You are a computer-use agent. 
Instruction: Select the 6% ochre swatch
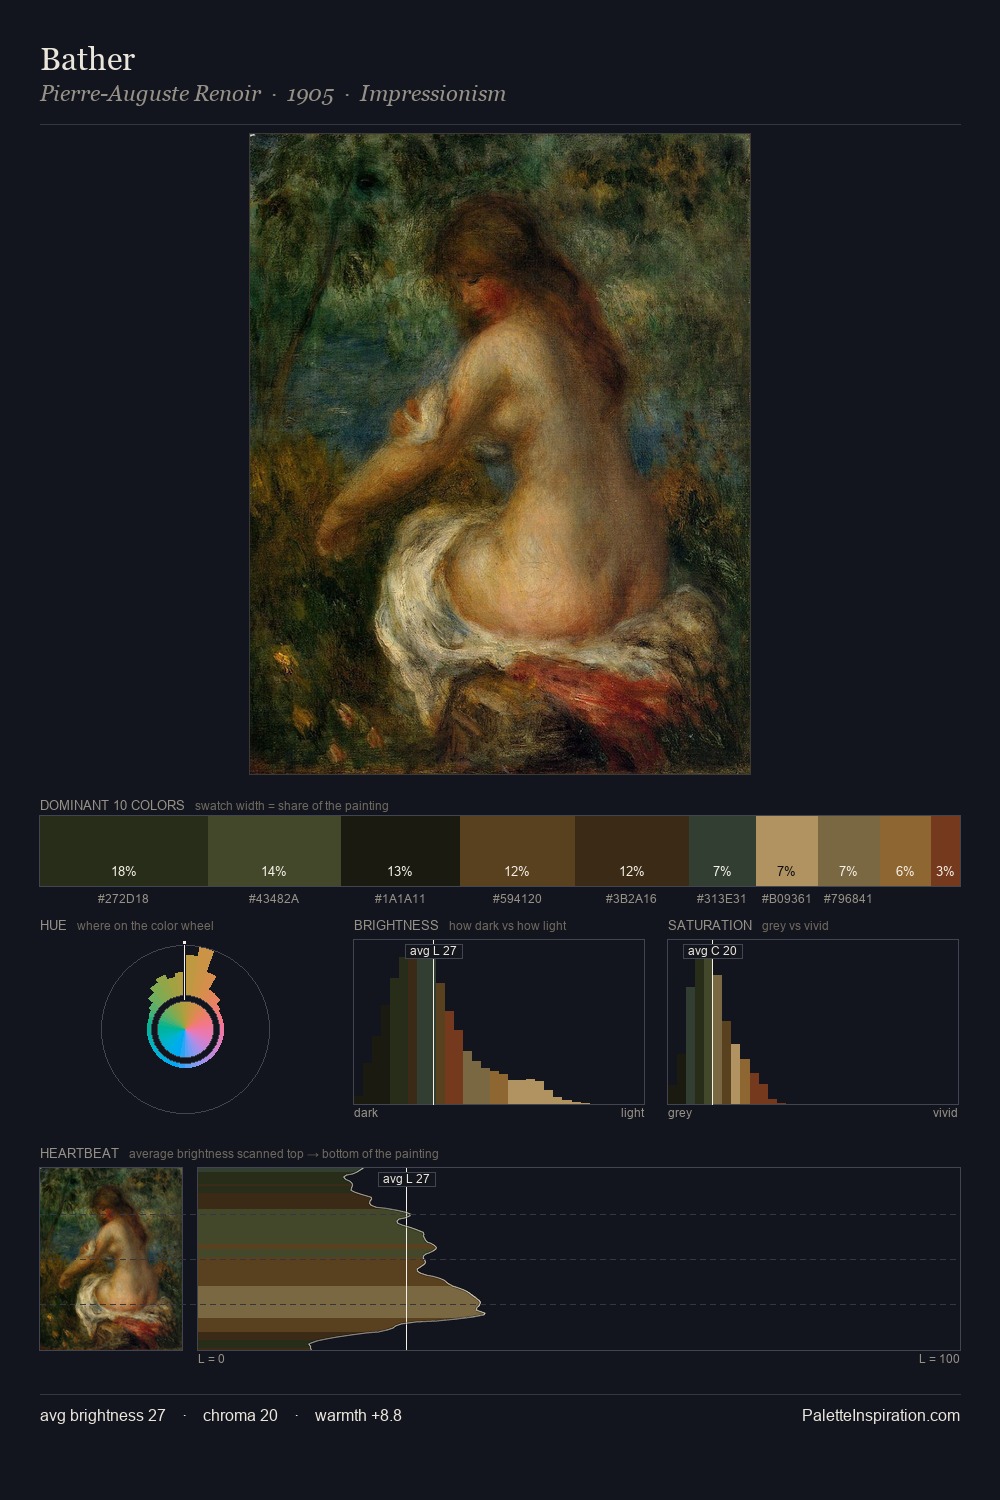(x=905, y=851)
